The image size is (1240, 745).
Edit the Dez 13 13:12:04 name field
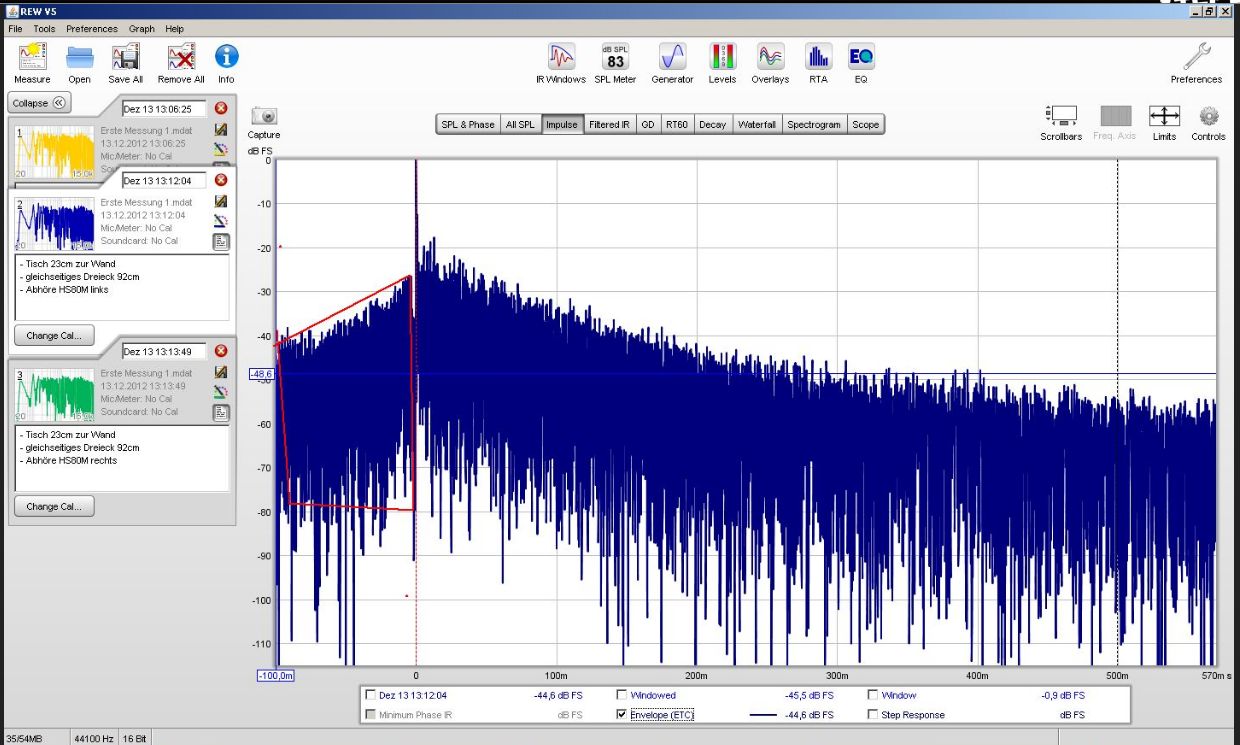(x=164, y=181)
